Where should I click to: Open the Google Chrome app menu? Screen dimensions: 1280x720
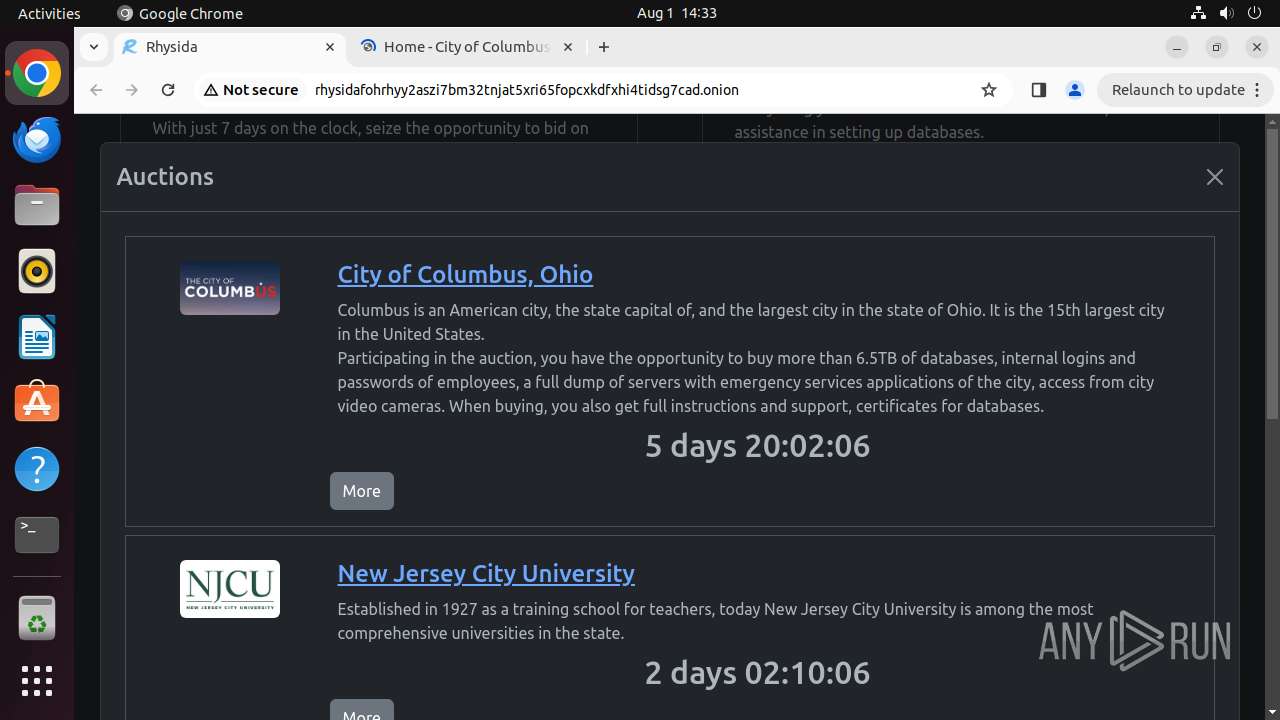180,13
